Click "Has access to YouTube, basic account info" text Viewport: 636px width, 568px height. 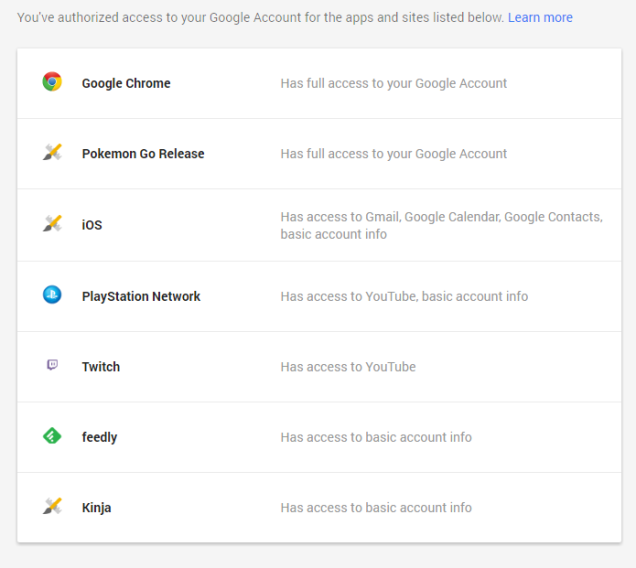tap(404, 296)
